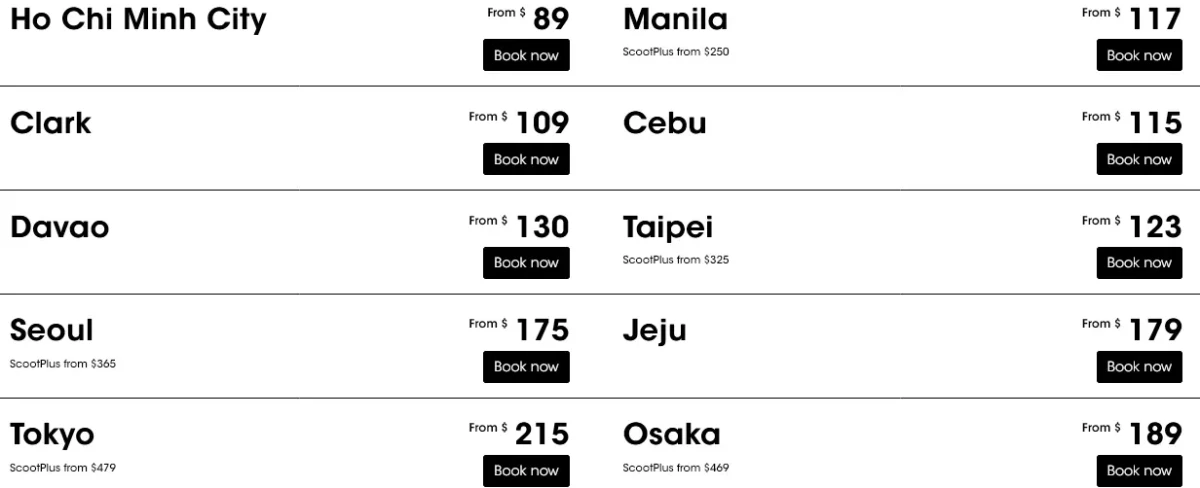Select the Manila destination title
This screenshot has width=1200, height=488.
pos(675,19)
